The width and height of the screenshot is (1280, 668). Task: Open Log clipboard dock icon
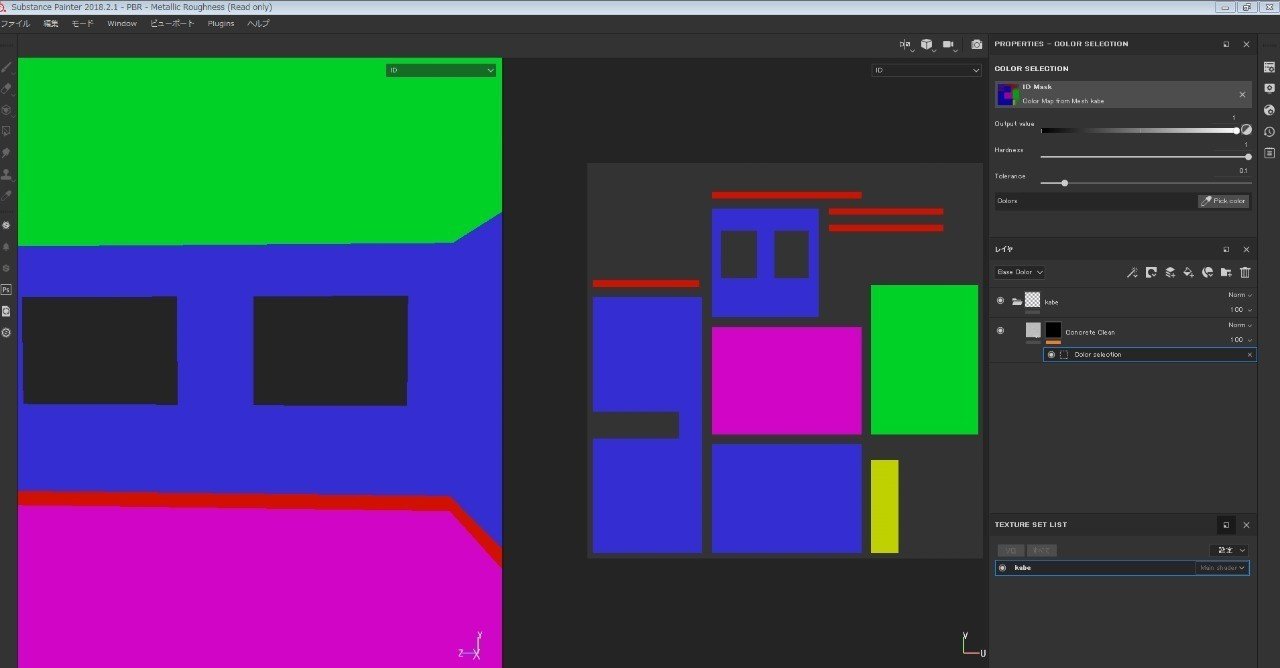1269,153
